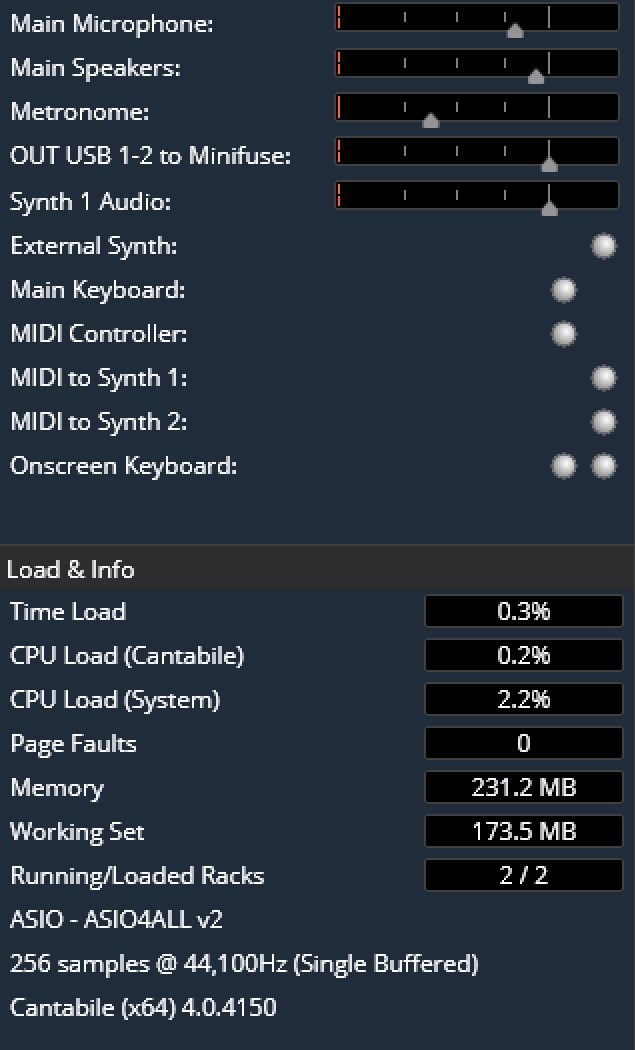
Task: Click the ASIO - ASIO4ALL v2 driver text
Action: tap(116, 920)
